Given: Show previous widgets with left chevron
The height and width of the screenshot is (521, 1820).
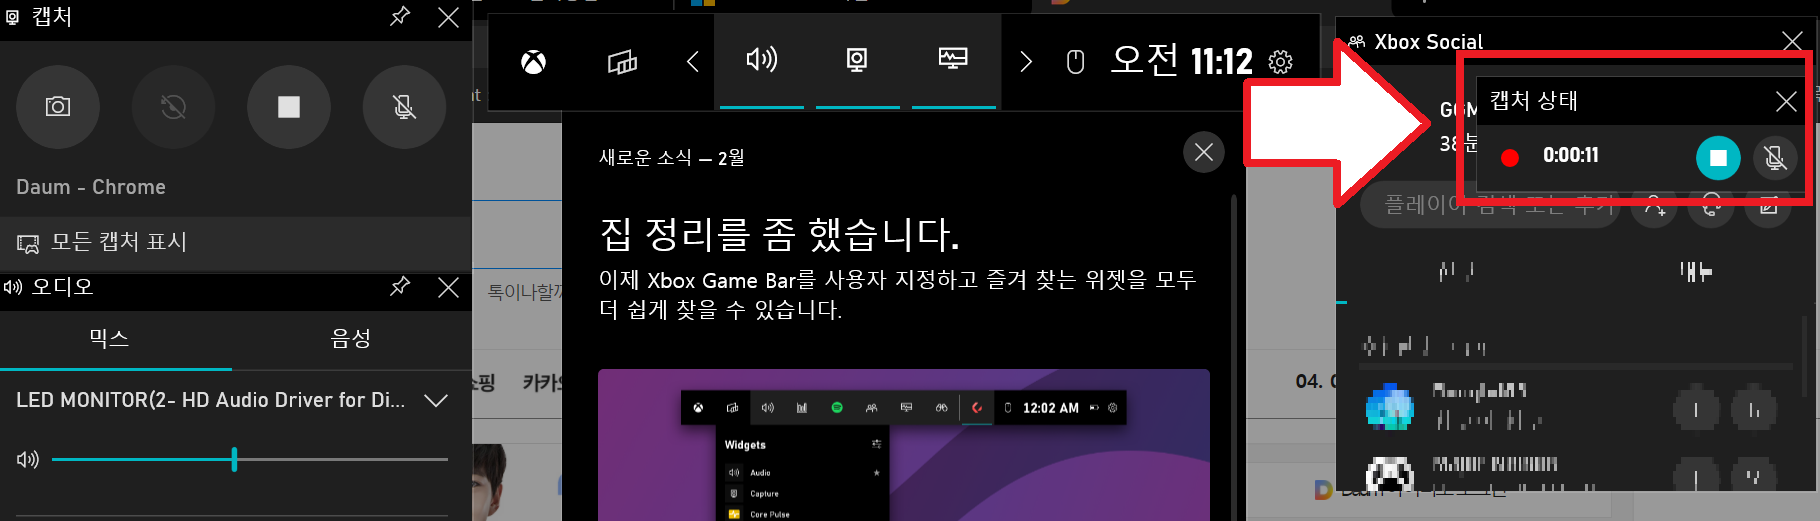Looking at the screenshot, I should (692, 63).
